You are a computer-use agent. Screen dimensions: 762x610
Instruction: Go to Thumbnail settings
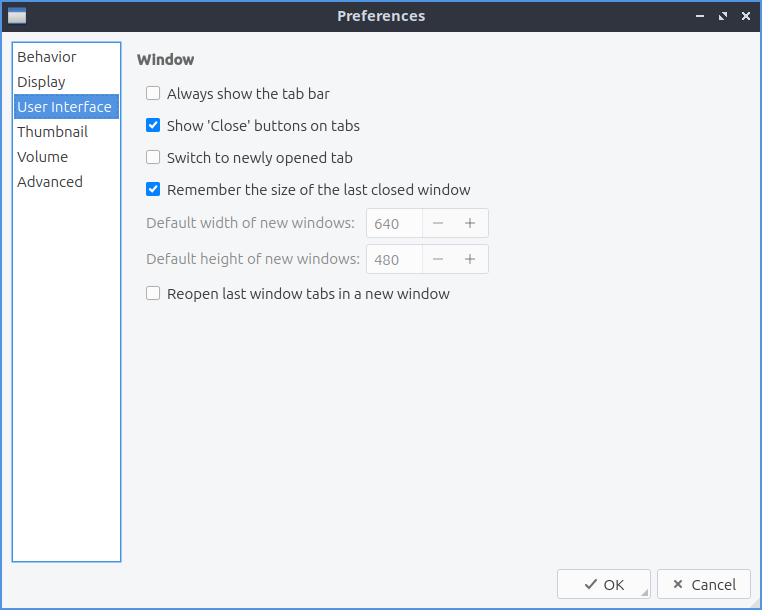point(52,132)
